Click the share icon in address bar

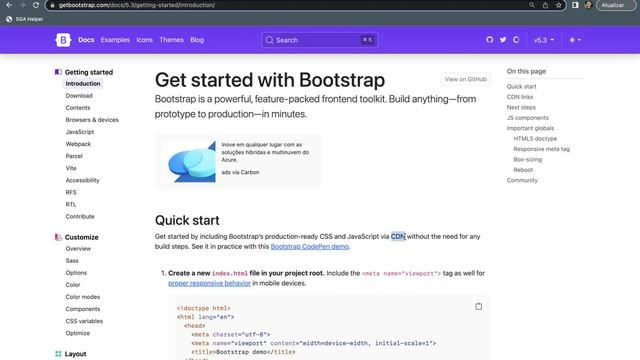545,5
